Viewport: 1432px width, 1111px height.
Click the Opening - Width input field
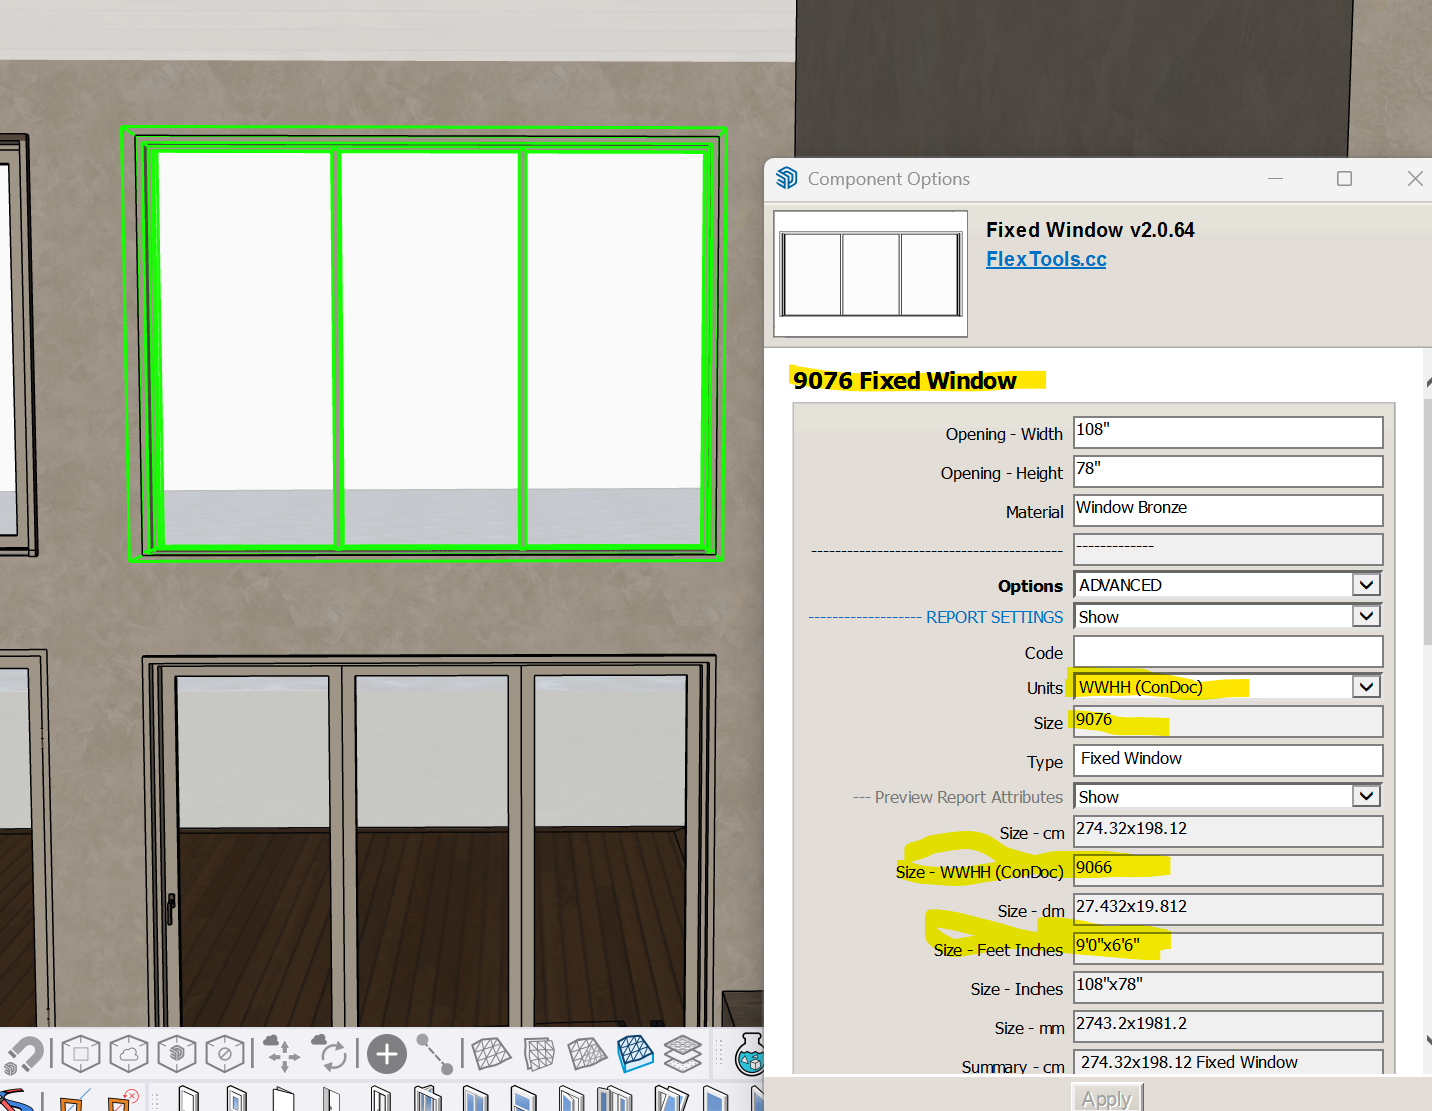(1227, 432)
